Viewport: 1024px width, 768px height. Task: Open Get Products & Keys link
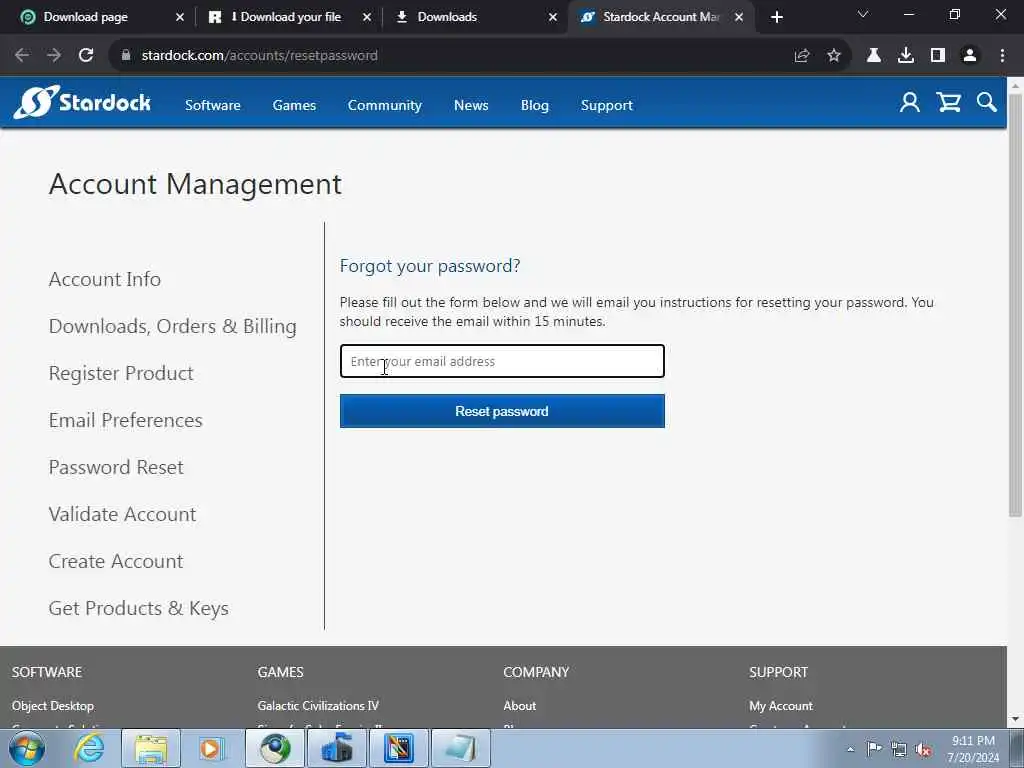pos(138,608)
